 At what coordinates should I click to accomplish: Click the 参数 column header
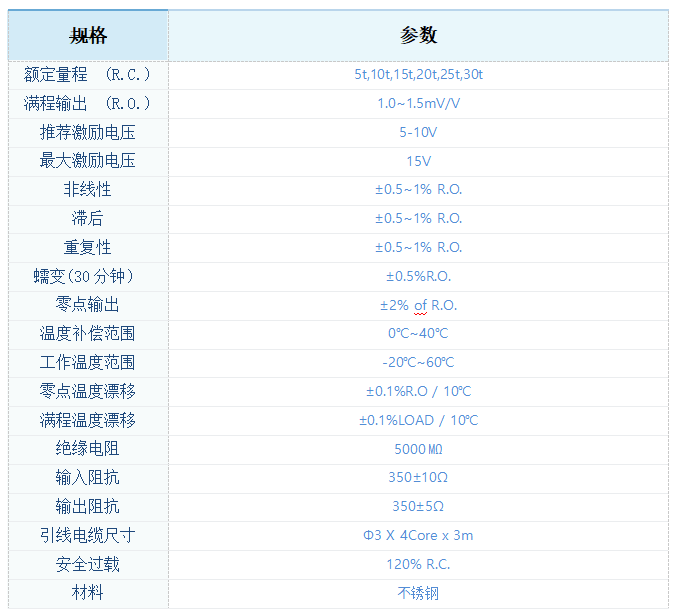(x=418, y=36)
